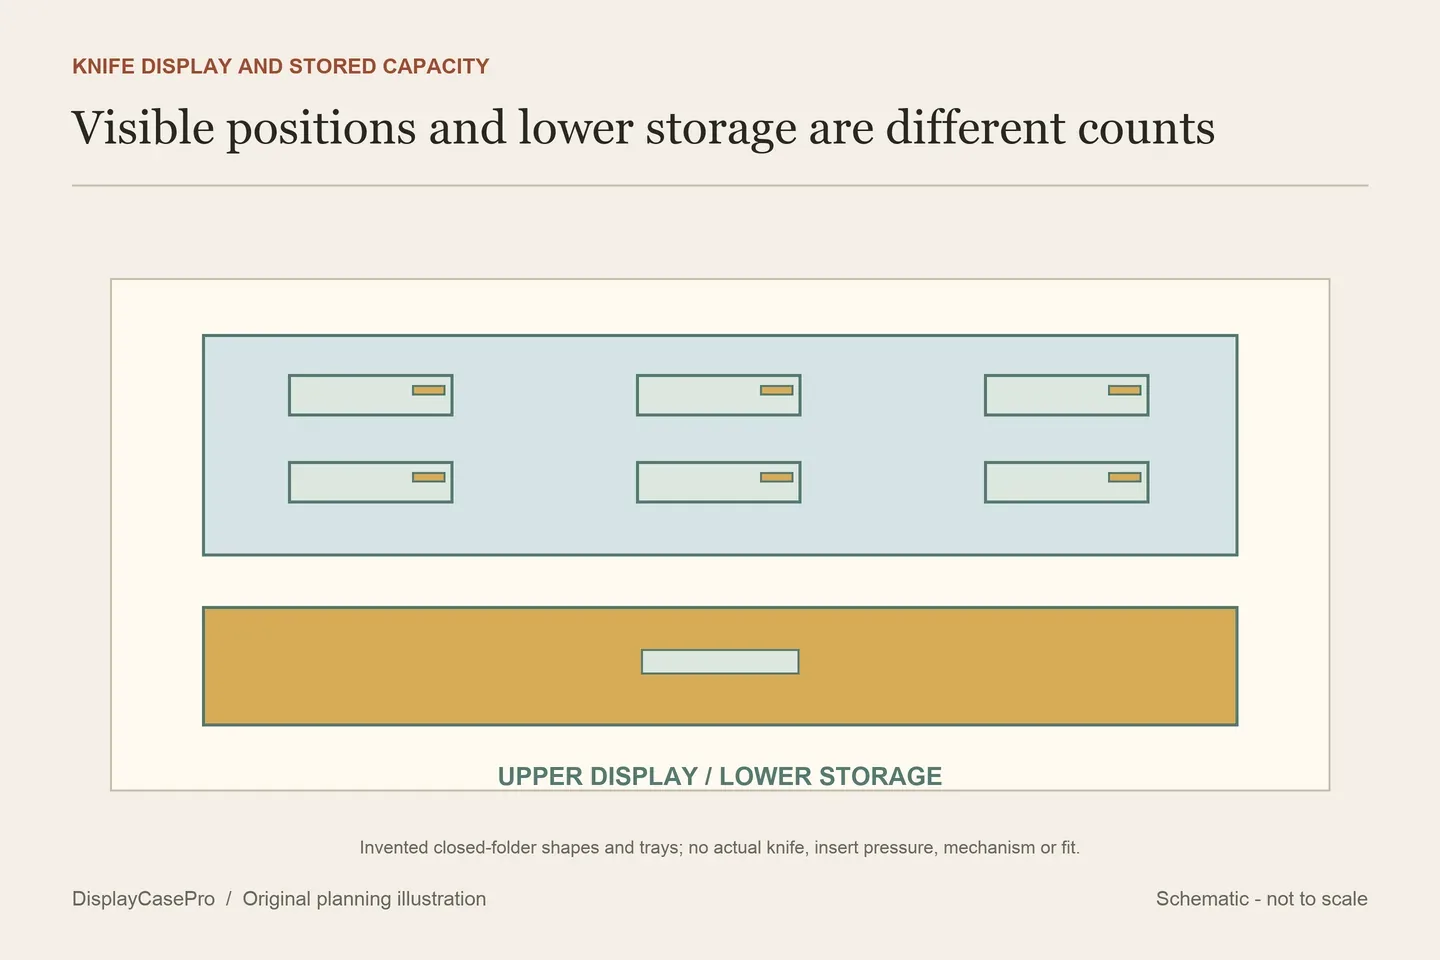
Task: Select the top-middle knife shape in upper display
Action: pos(719,395)
